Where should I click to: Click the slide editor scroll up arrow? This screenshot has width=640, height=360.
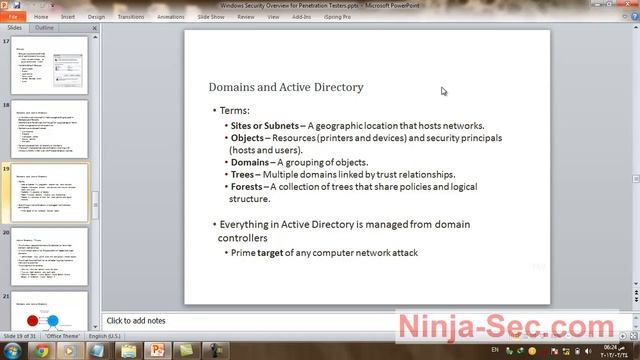point(636,27)
